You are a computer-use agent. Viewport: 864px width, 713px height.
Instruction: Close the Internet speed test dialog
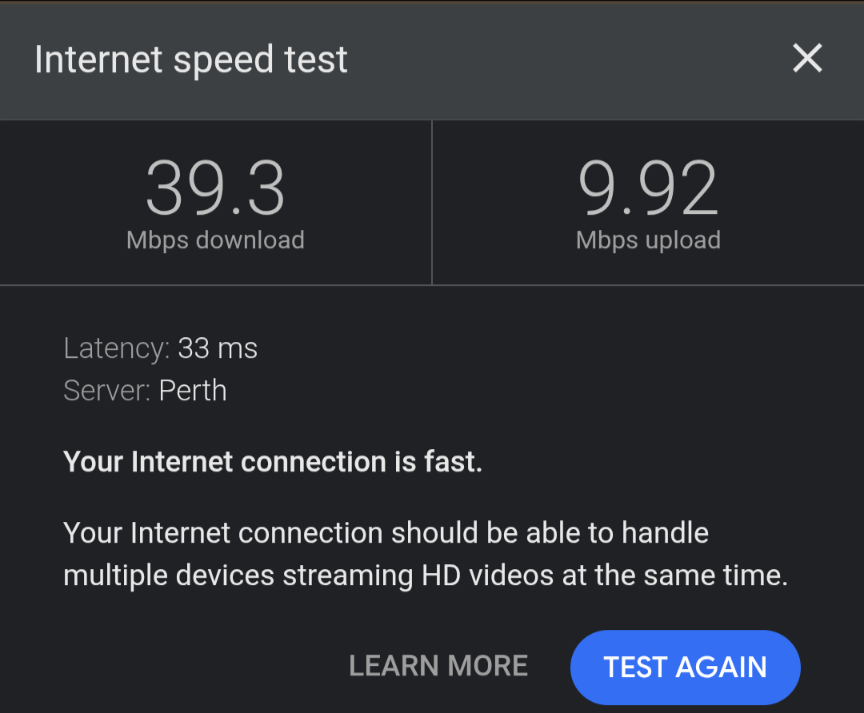click(x=807, y=58)
